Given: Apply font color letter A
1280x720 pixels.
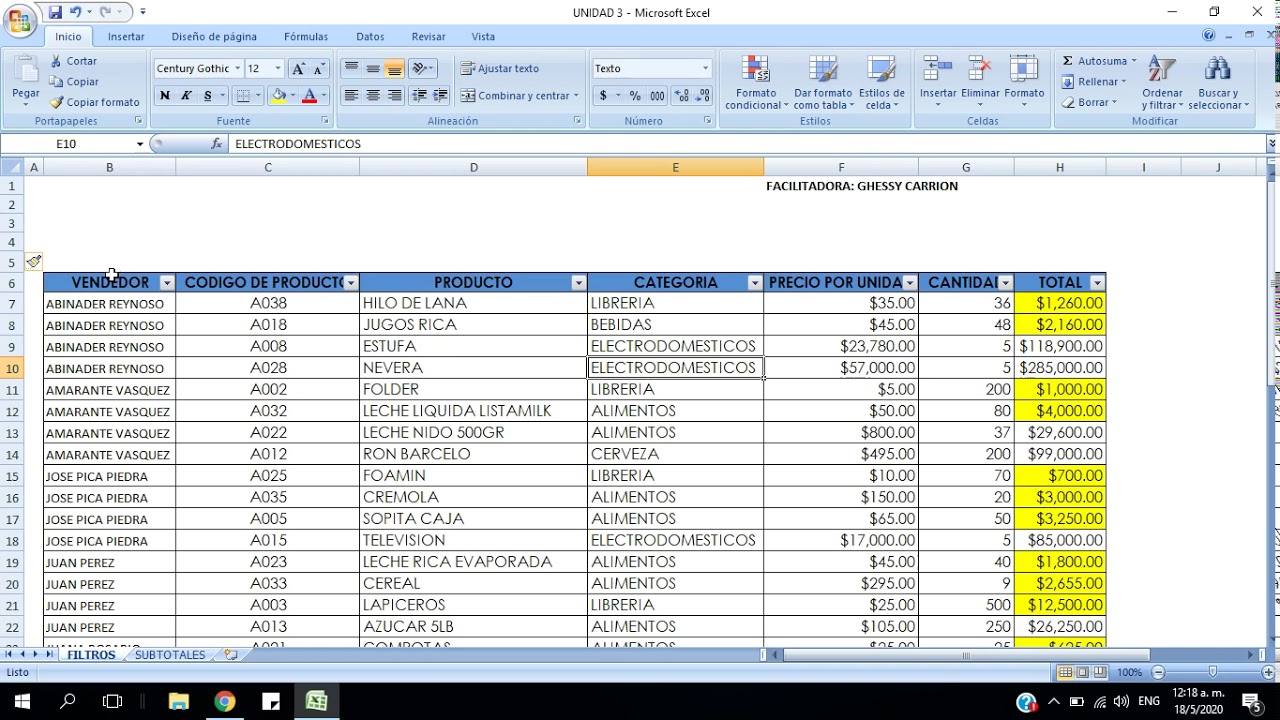Looking at the screenshot, I should pyautogui.click(x=309, y=95).
